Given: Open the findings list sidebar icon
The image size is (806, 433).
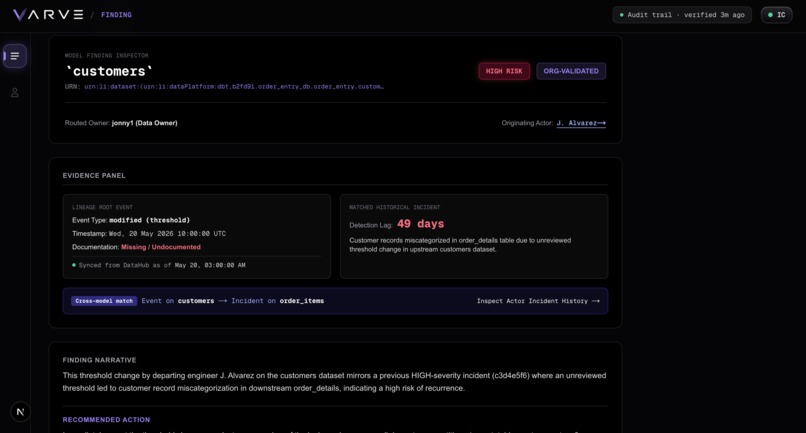Looking at the screenshot, I should tap(15, 56).
